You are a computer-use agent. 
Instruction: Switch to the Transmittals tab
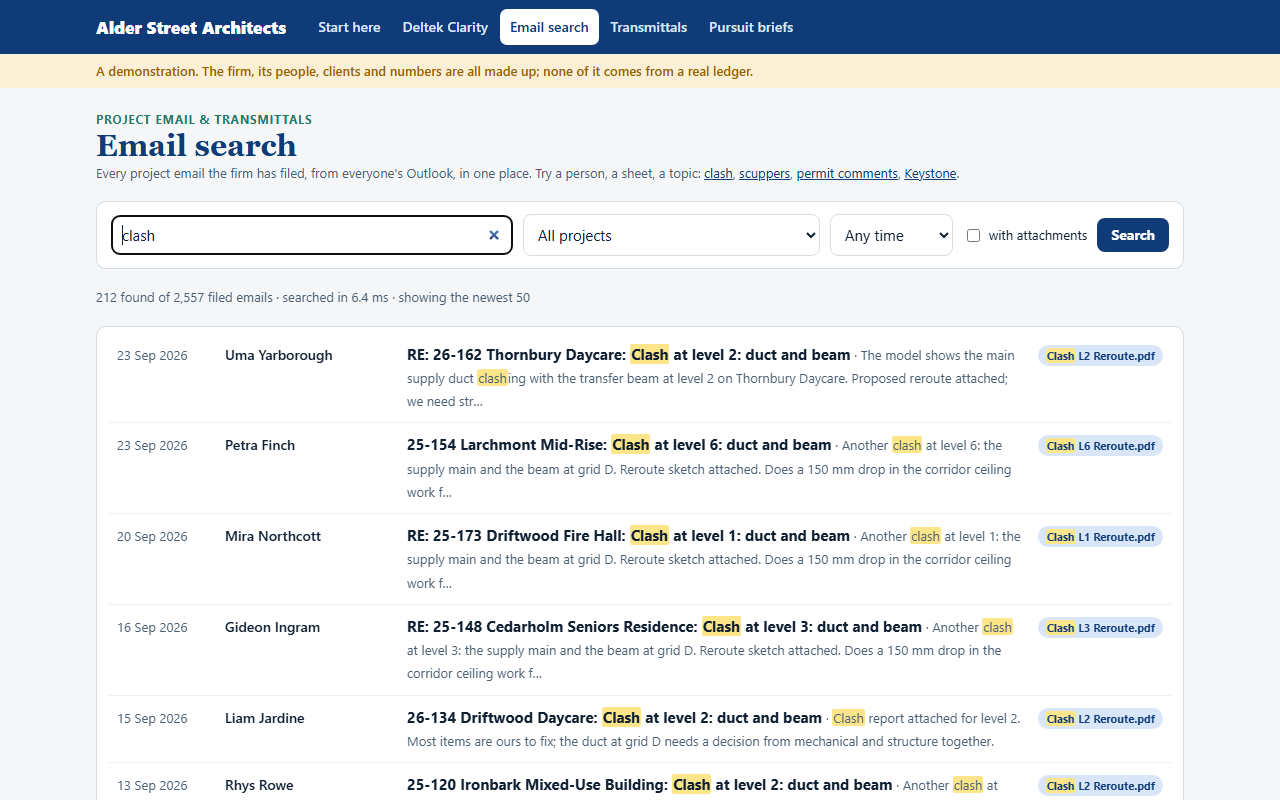click(649, 27)
